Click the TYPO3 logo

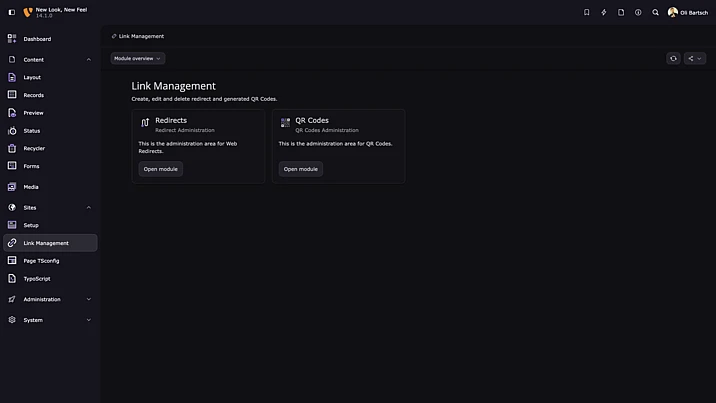28,12
